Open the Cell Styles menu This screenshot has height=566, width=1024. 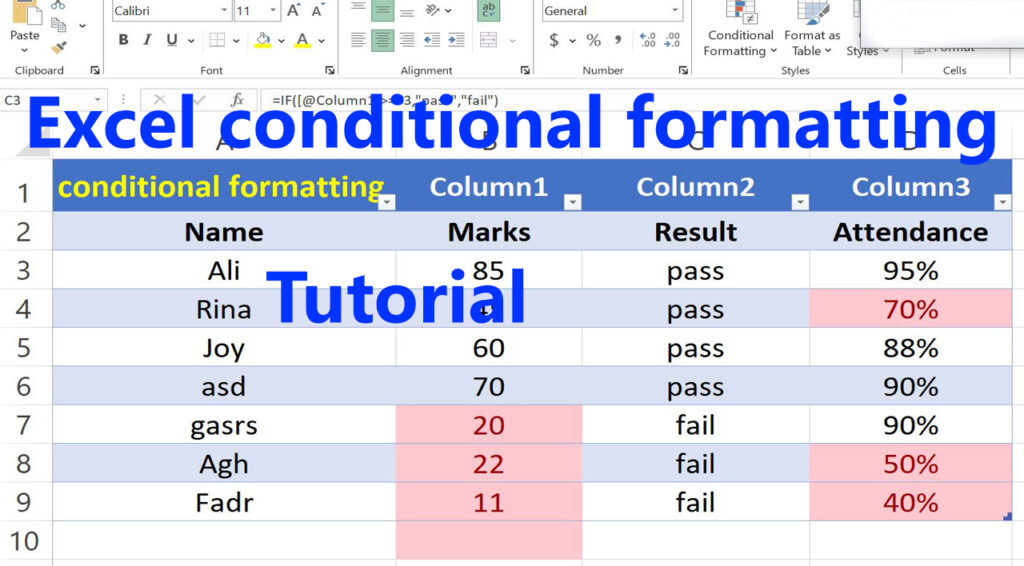pos(867,50)
